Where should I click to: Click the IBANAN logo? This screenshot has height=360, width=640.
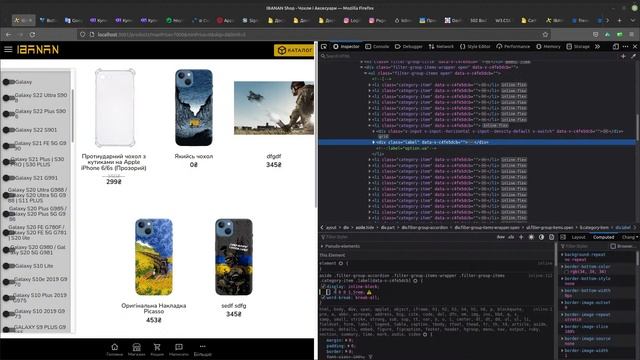coord(38,49)
